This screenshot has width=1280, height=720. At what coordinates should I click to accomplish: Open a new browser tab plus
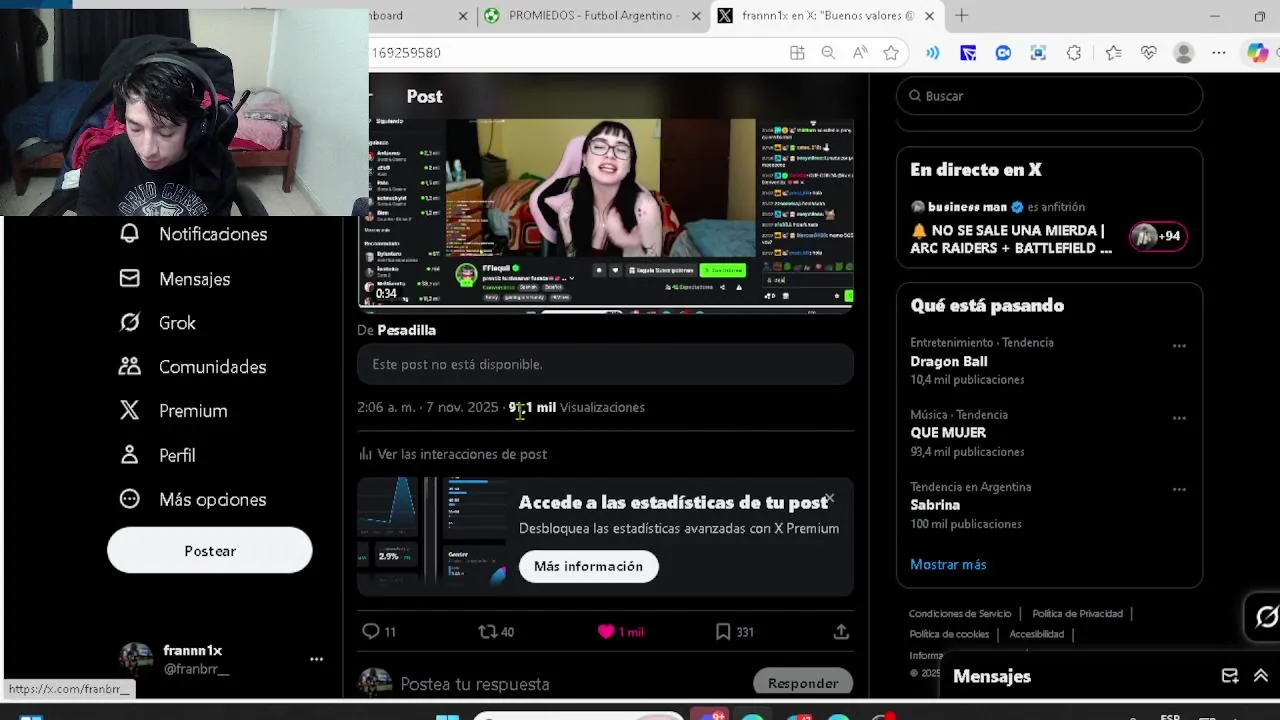point(961,16)
